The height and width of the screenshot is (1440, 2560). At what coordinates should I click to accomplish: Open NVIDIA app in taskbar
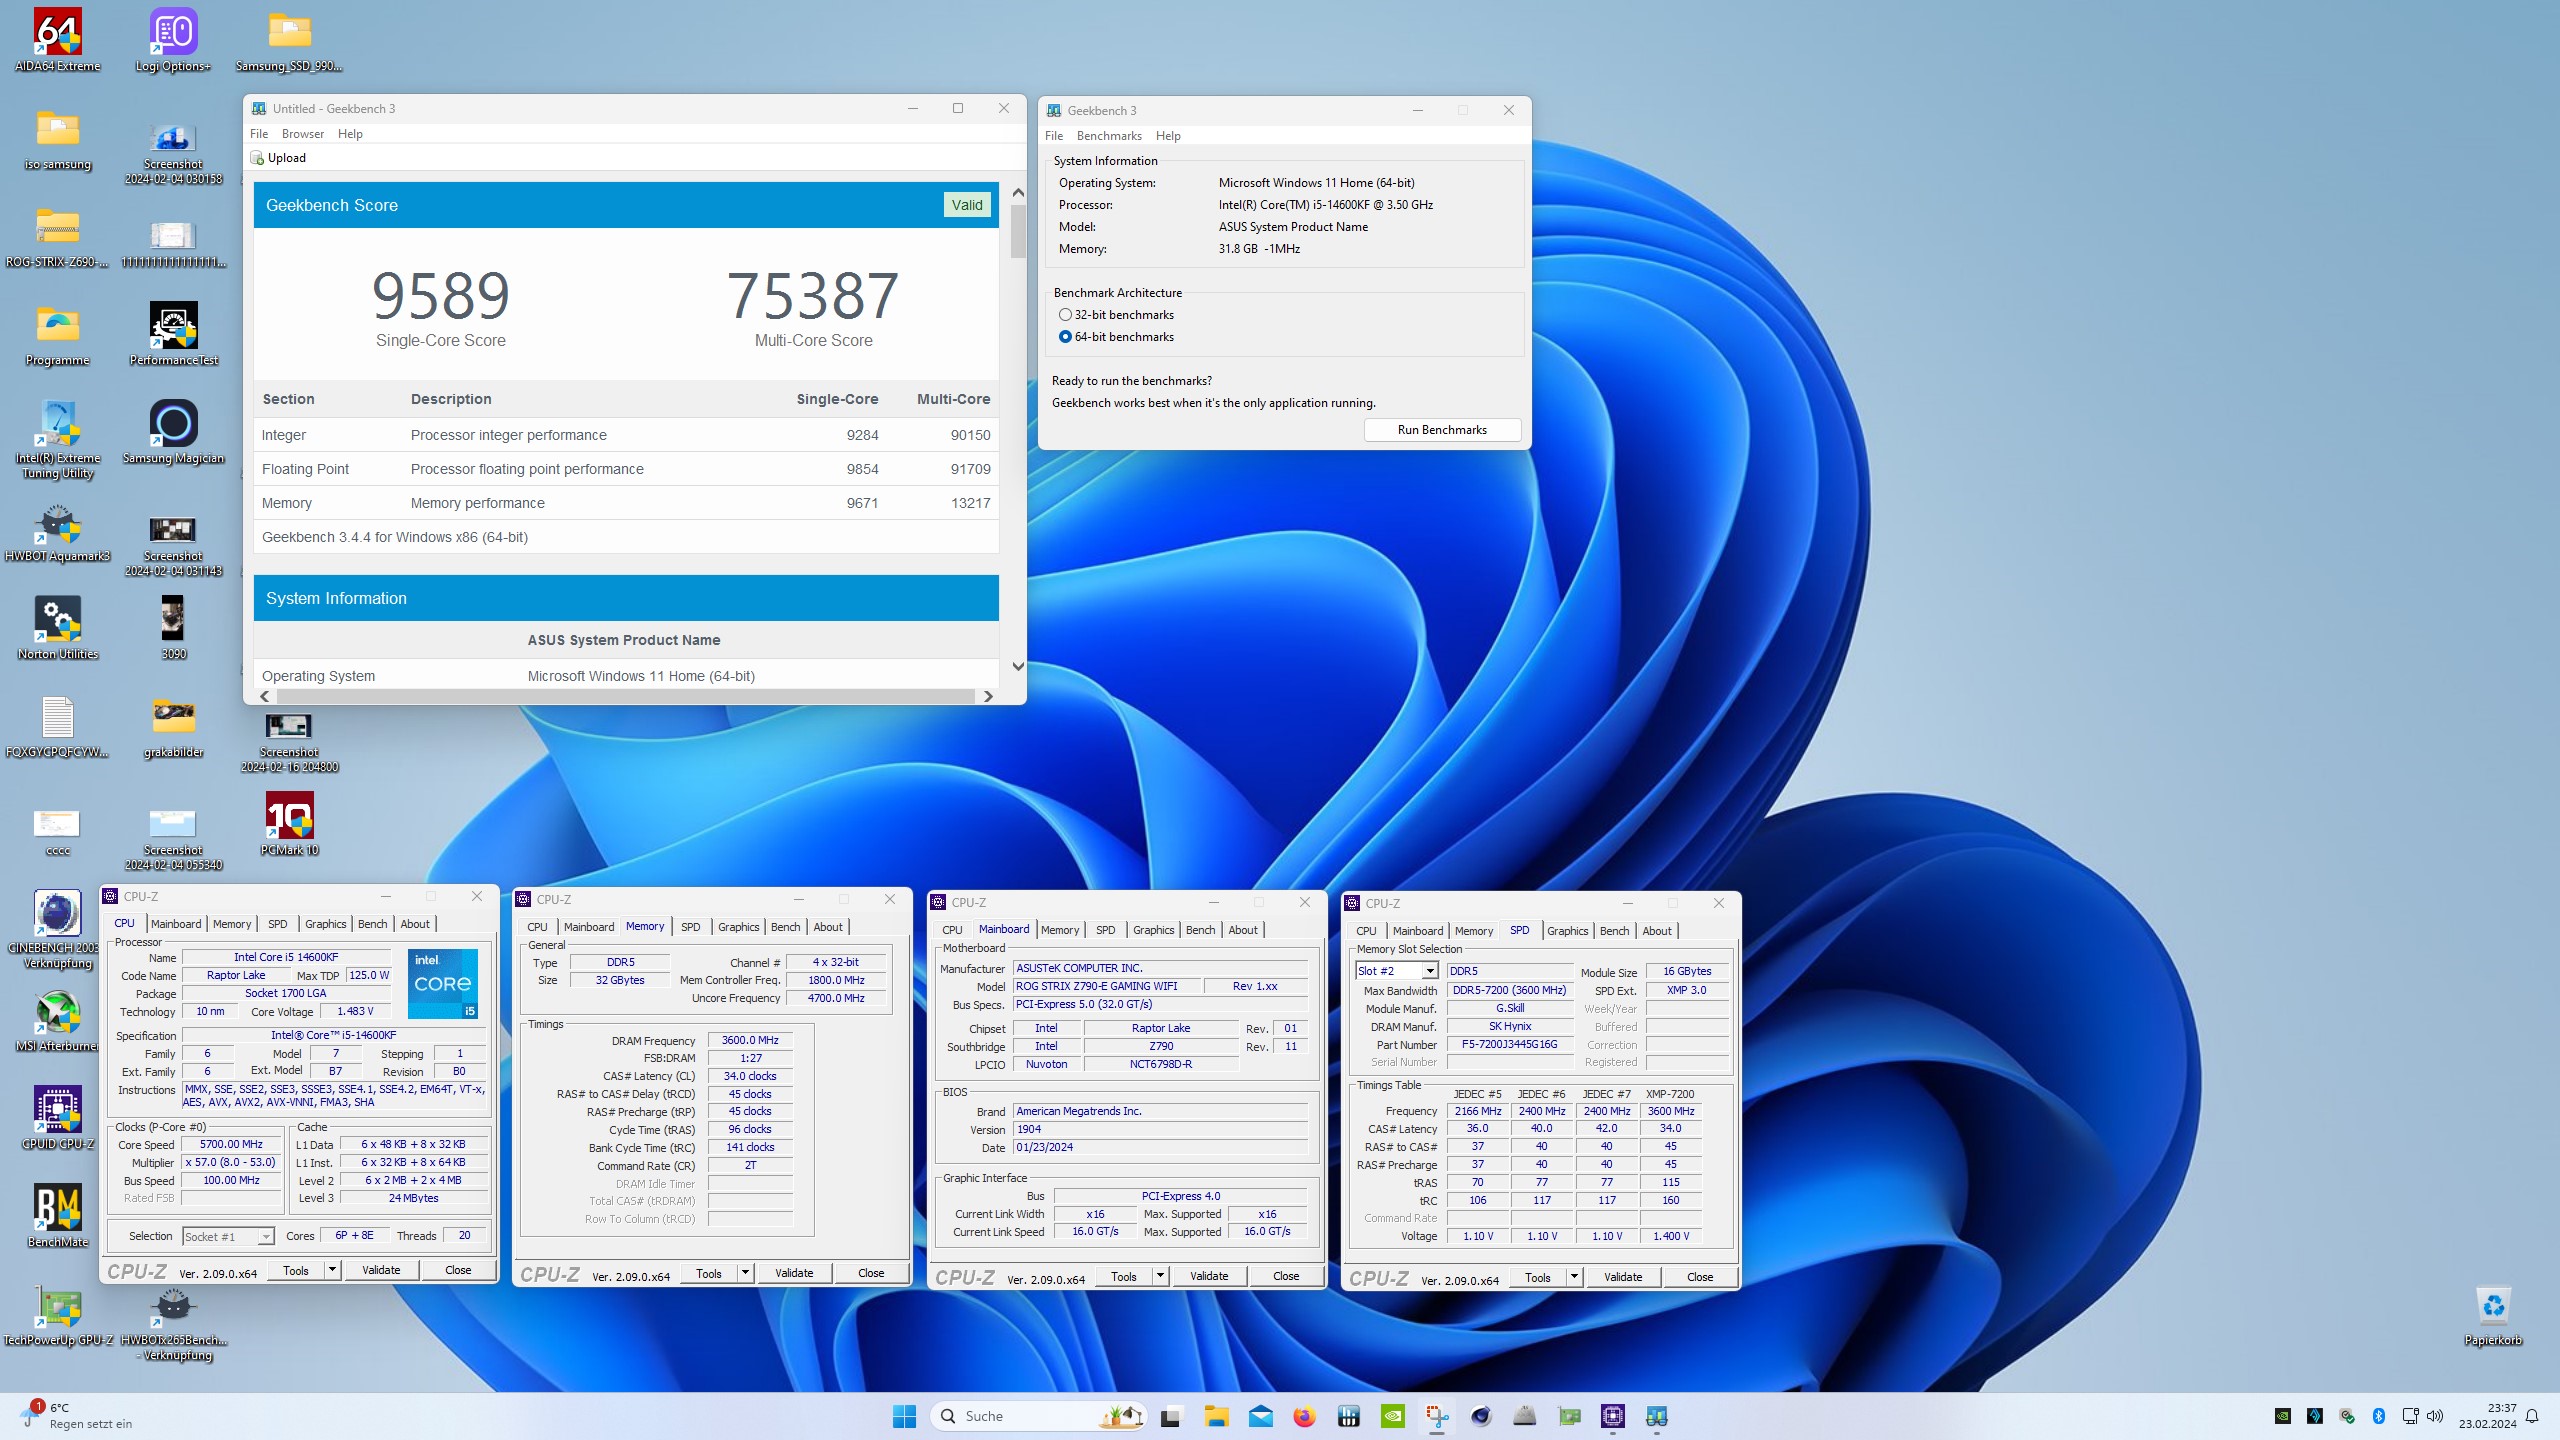1392,1416
